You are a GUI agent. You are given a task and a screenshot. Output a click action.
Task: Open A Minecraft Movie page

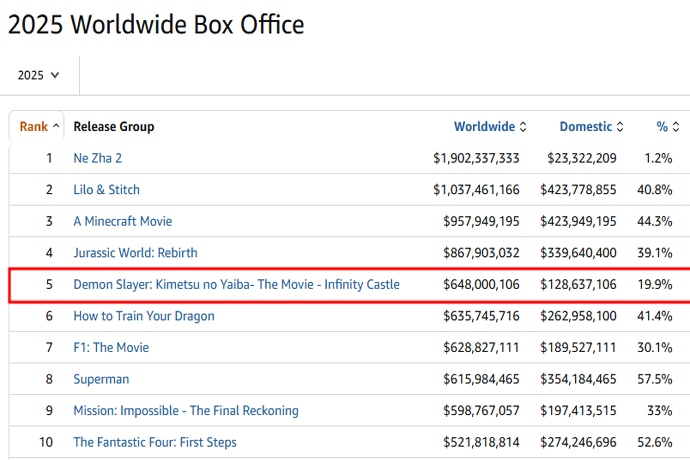click(x=122, y=221)
